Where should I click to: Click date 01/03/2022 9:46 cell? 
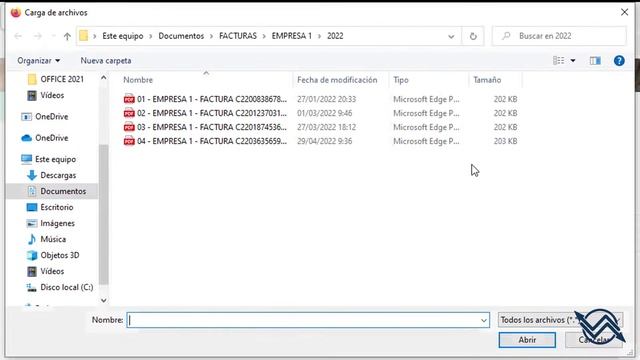pos(324,113)
